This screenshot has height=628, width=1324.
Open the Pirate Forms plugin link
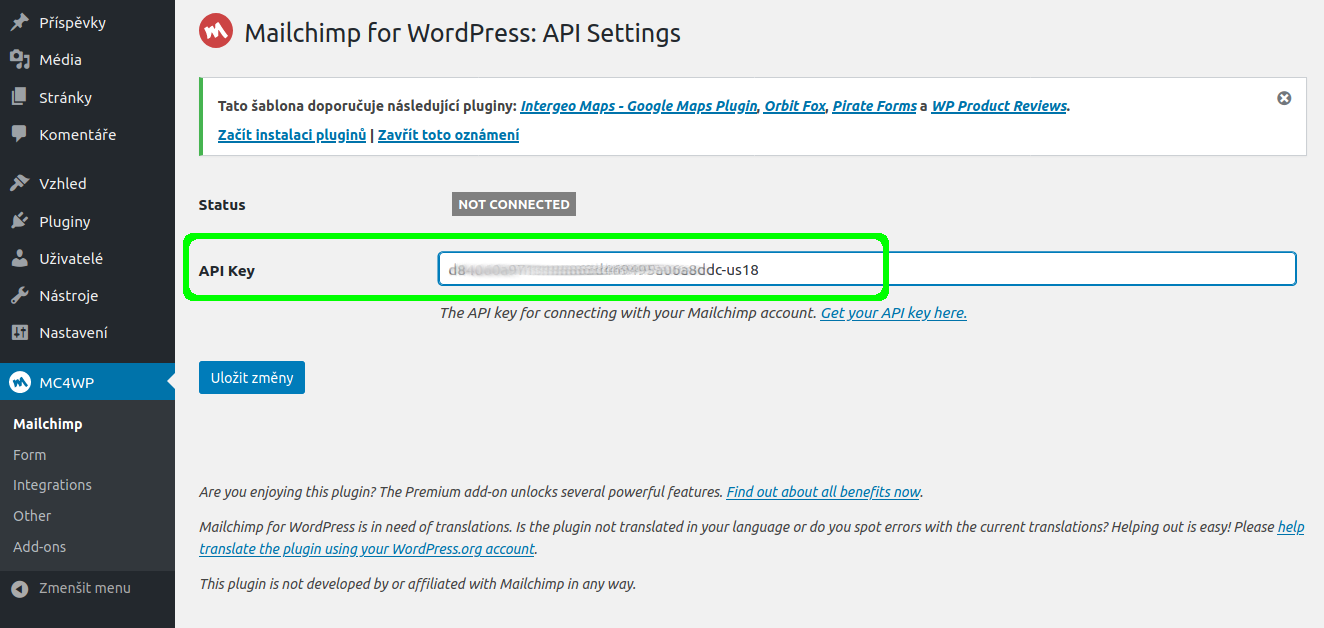pyautogui.click(x=875, y=106)
